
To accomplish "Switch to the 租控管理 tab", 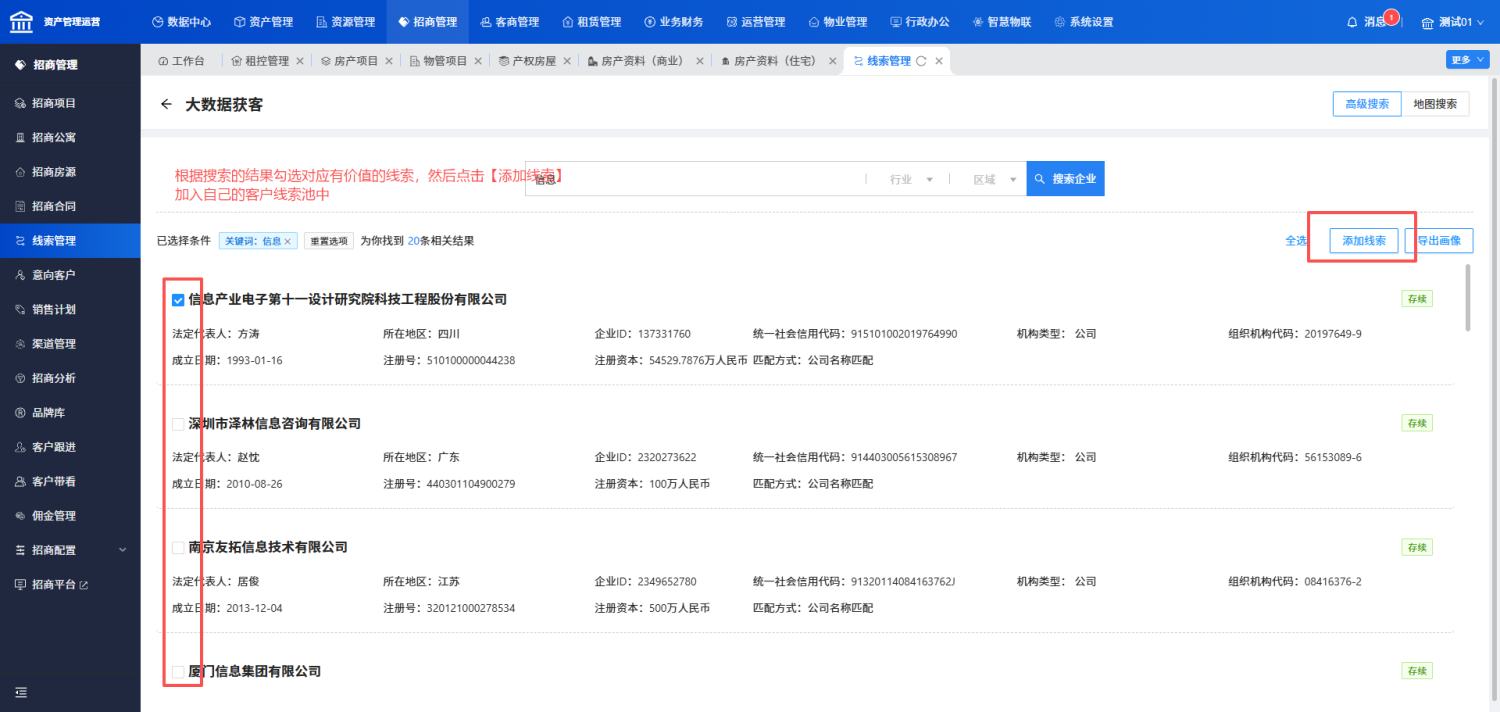I will (260, 61).
